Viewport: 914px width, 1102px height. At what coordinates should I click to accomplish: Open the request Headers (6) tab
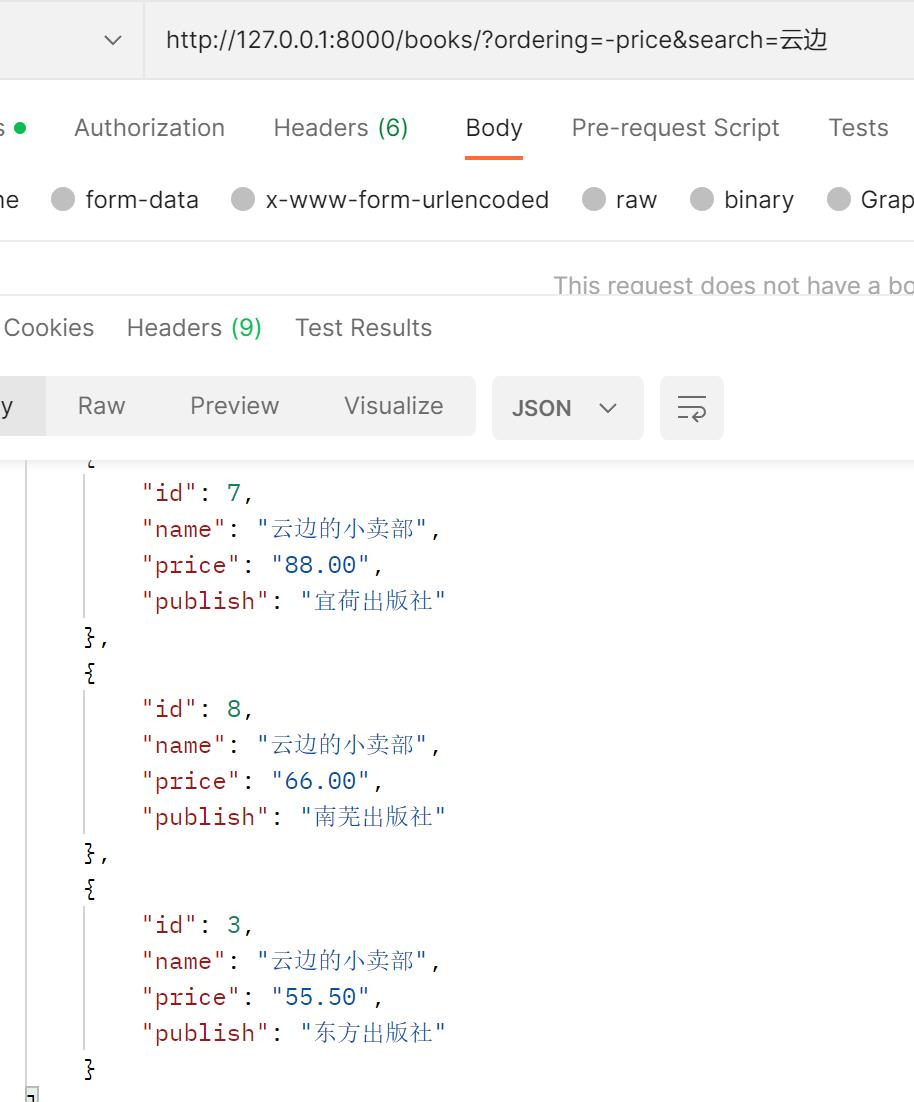340,128
